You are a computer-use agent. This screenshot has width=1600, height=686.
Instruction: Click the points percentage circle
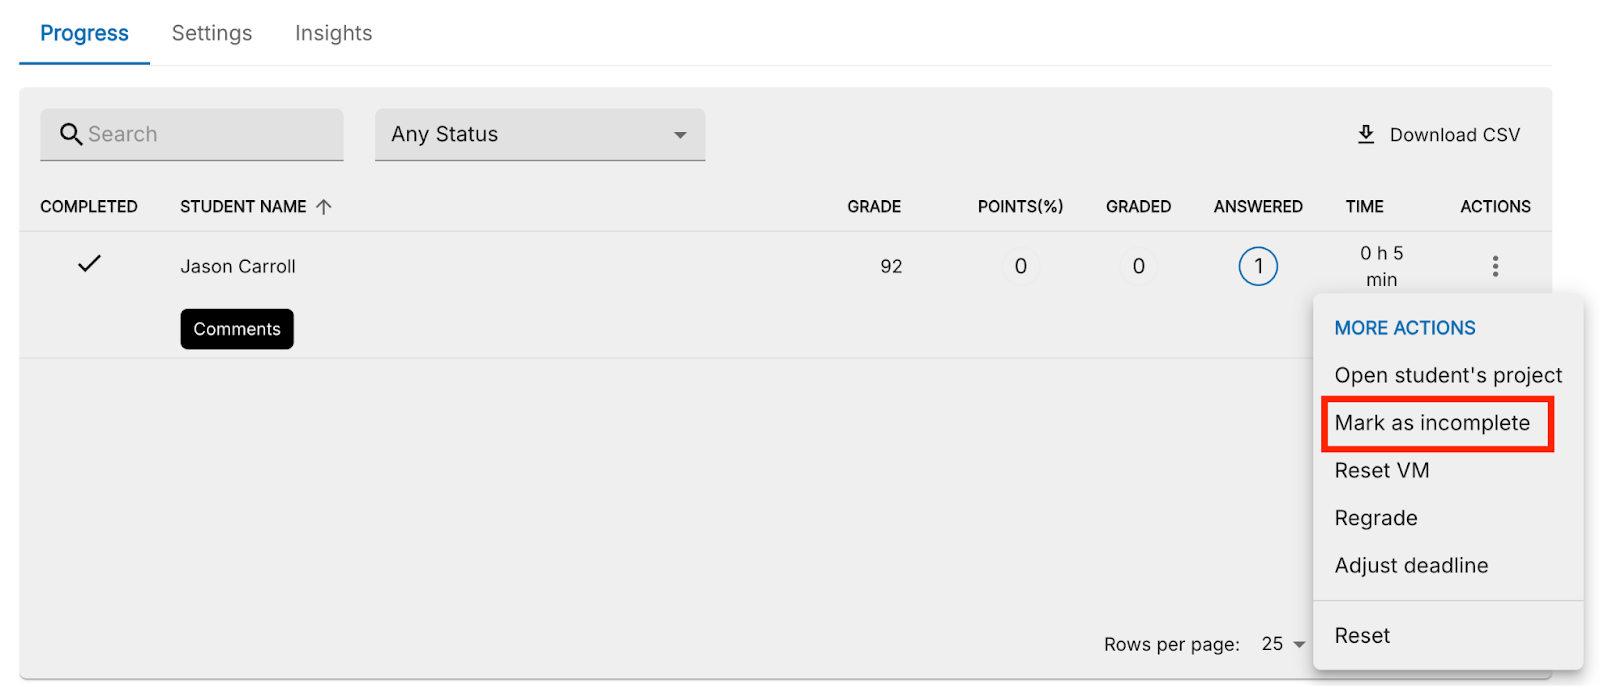[x=1020, y=266]
